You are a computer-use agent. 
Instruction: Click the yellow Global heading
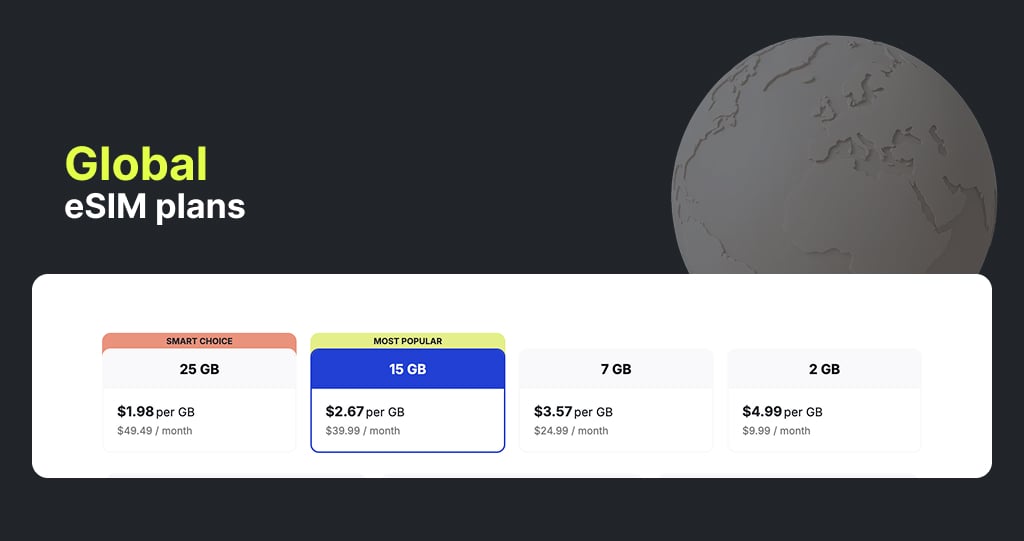coord(136,164)
